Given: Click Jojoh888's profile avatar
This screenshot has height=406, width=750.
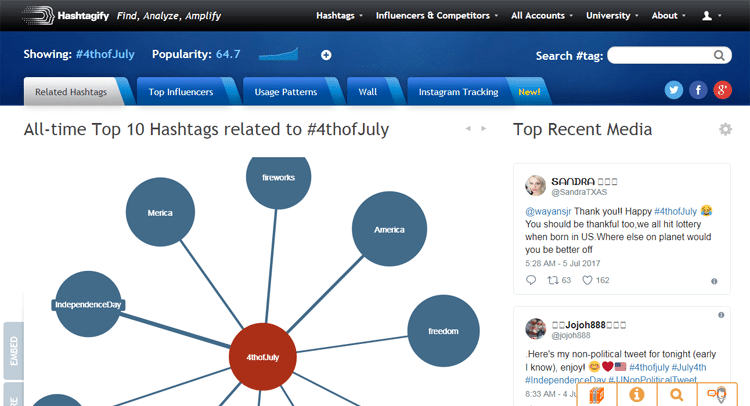Looking at the screenshot, I should click(536, 329).
